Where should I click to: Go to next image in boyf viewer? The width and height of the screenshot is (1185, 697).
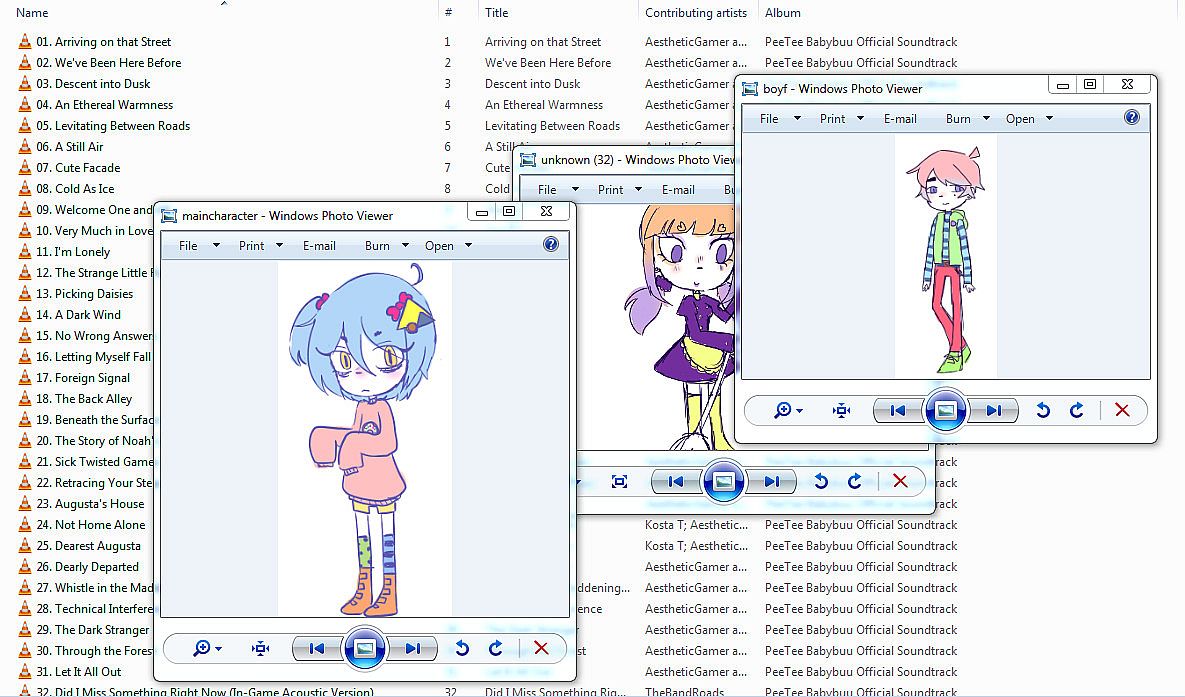point(993,410)
